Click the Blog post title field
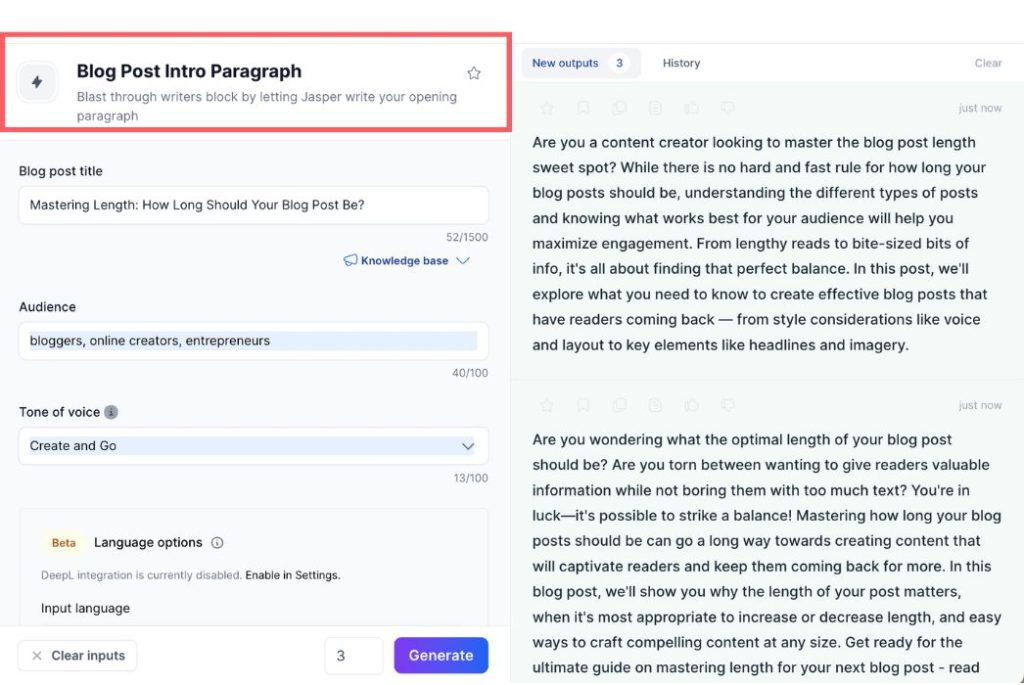1024x685 pixels. pyautogui.click(x=253, y=205)
